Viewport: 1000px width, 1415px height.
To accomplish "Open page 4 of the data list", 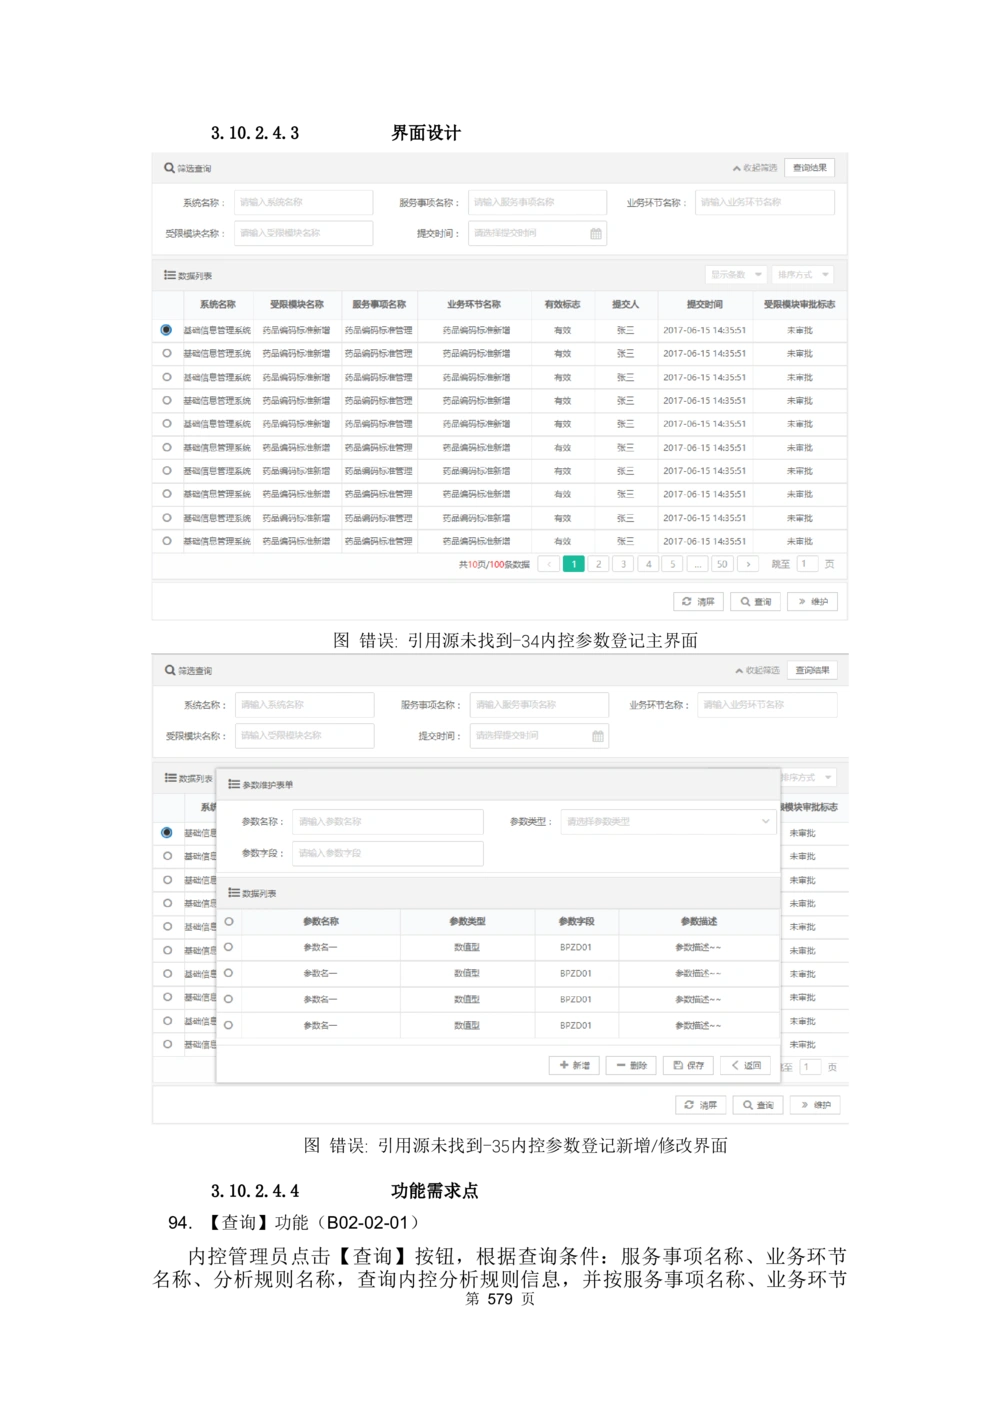I will 648,564.
